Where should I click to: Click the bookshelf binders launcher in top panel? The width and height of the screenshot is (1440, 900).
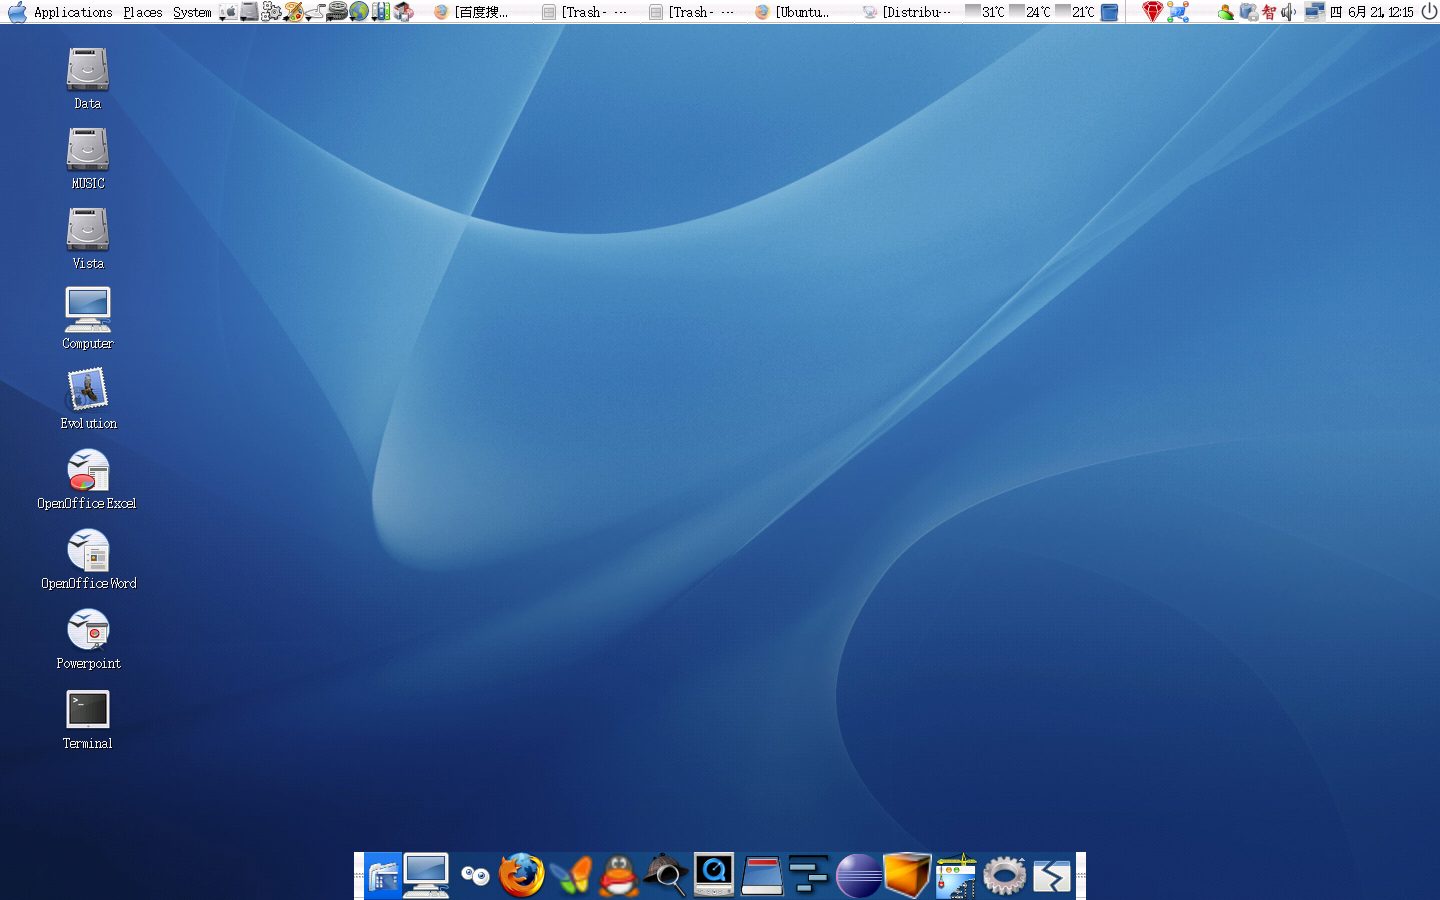click(x=381, y=12)
